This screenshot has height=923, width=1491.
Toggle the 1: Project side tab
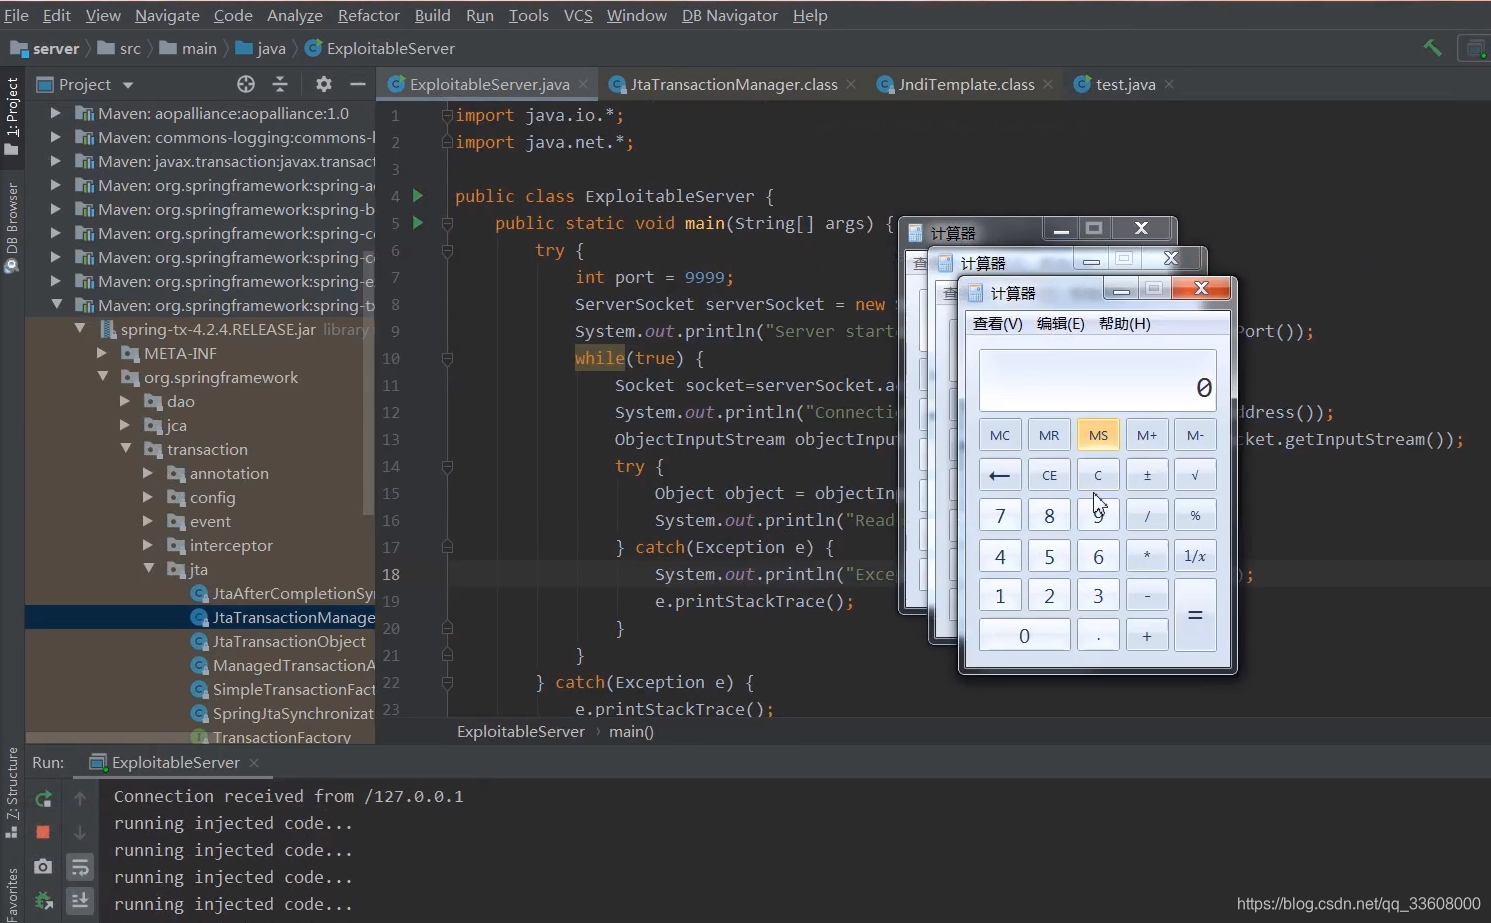[x=12, y=115]
